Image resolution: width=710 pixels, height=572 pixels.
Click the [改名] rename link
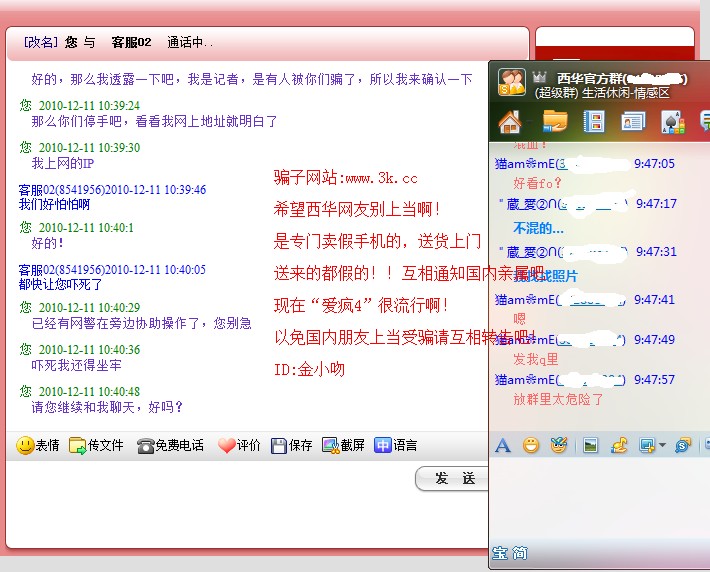tap(41, 42)
